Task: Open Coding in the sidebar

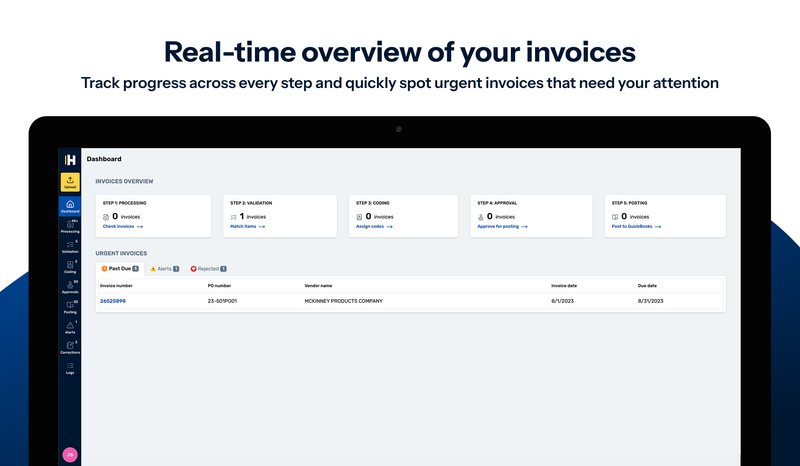Action: point(70,266)
